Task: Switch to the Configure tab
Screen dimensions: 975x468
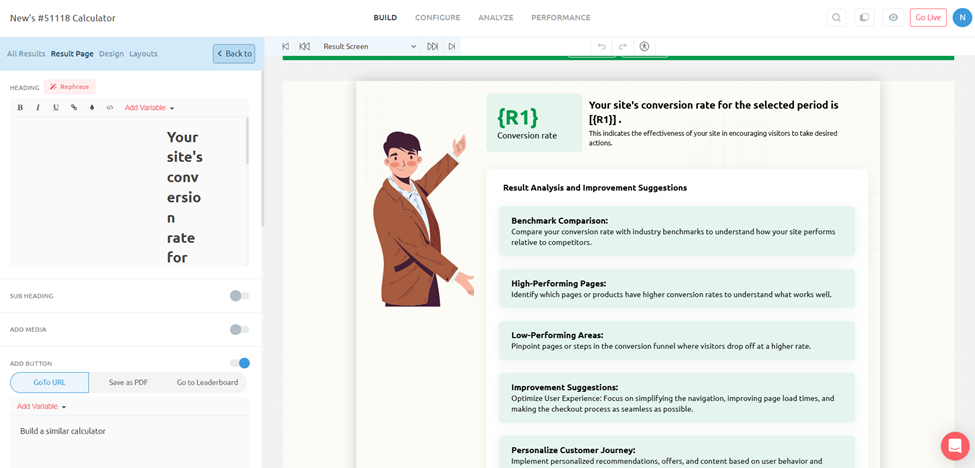Action: click(x=437, y=18)
